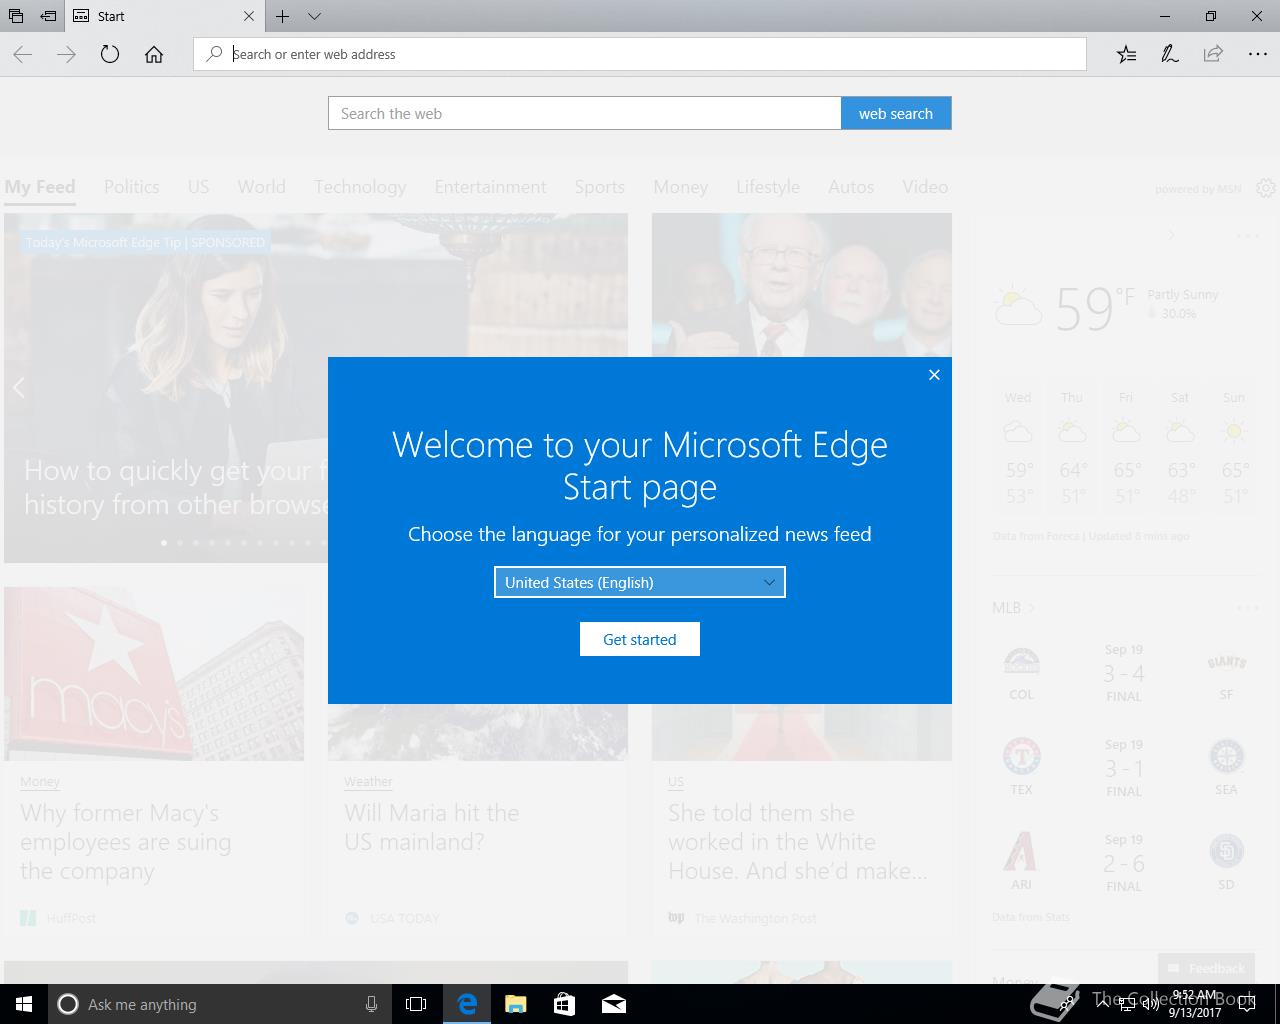The width and height of the screenshot is (1280, 1024).
Task: Open the World news tab
Action: 261,187
